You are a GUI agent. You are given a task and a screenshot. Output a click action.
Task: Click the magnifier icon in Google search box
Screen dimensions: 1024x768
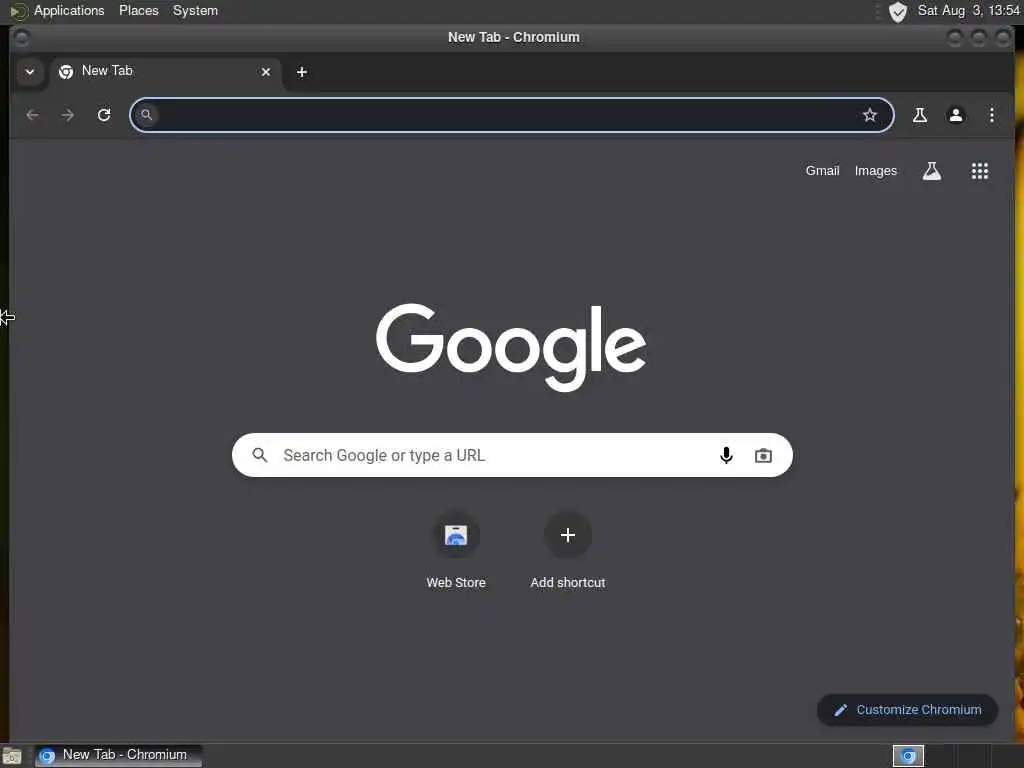[260, 455]
